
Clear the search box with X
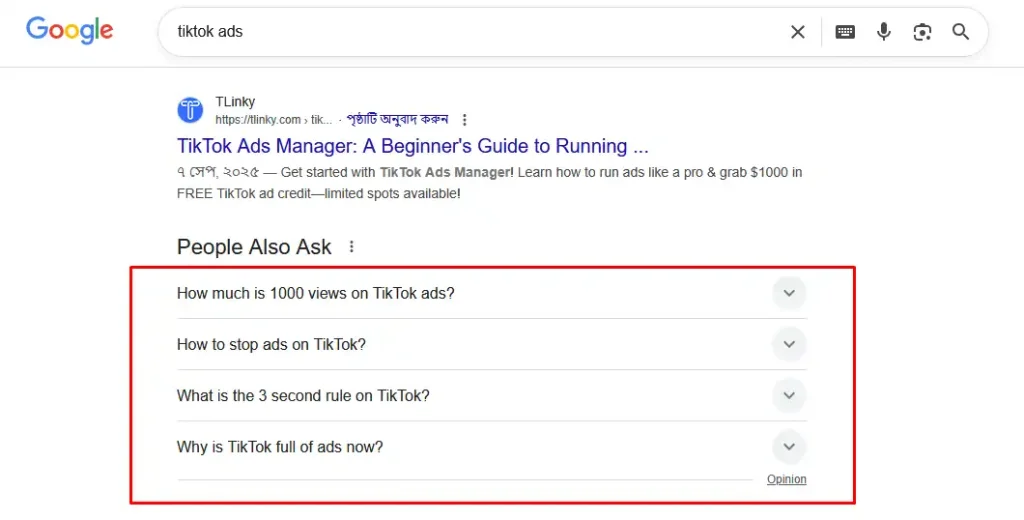click(797, 31)
